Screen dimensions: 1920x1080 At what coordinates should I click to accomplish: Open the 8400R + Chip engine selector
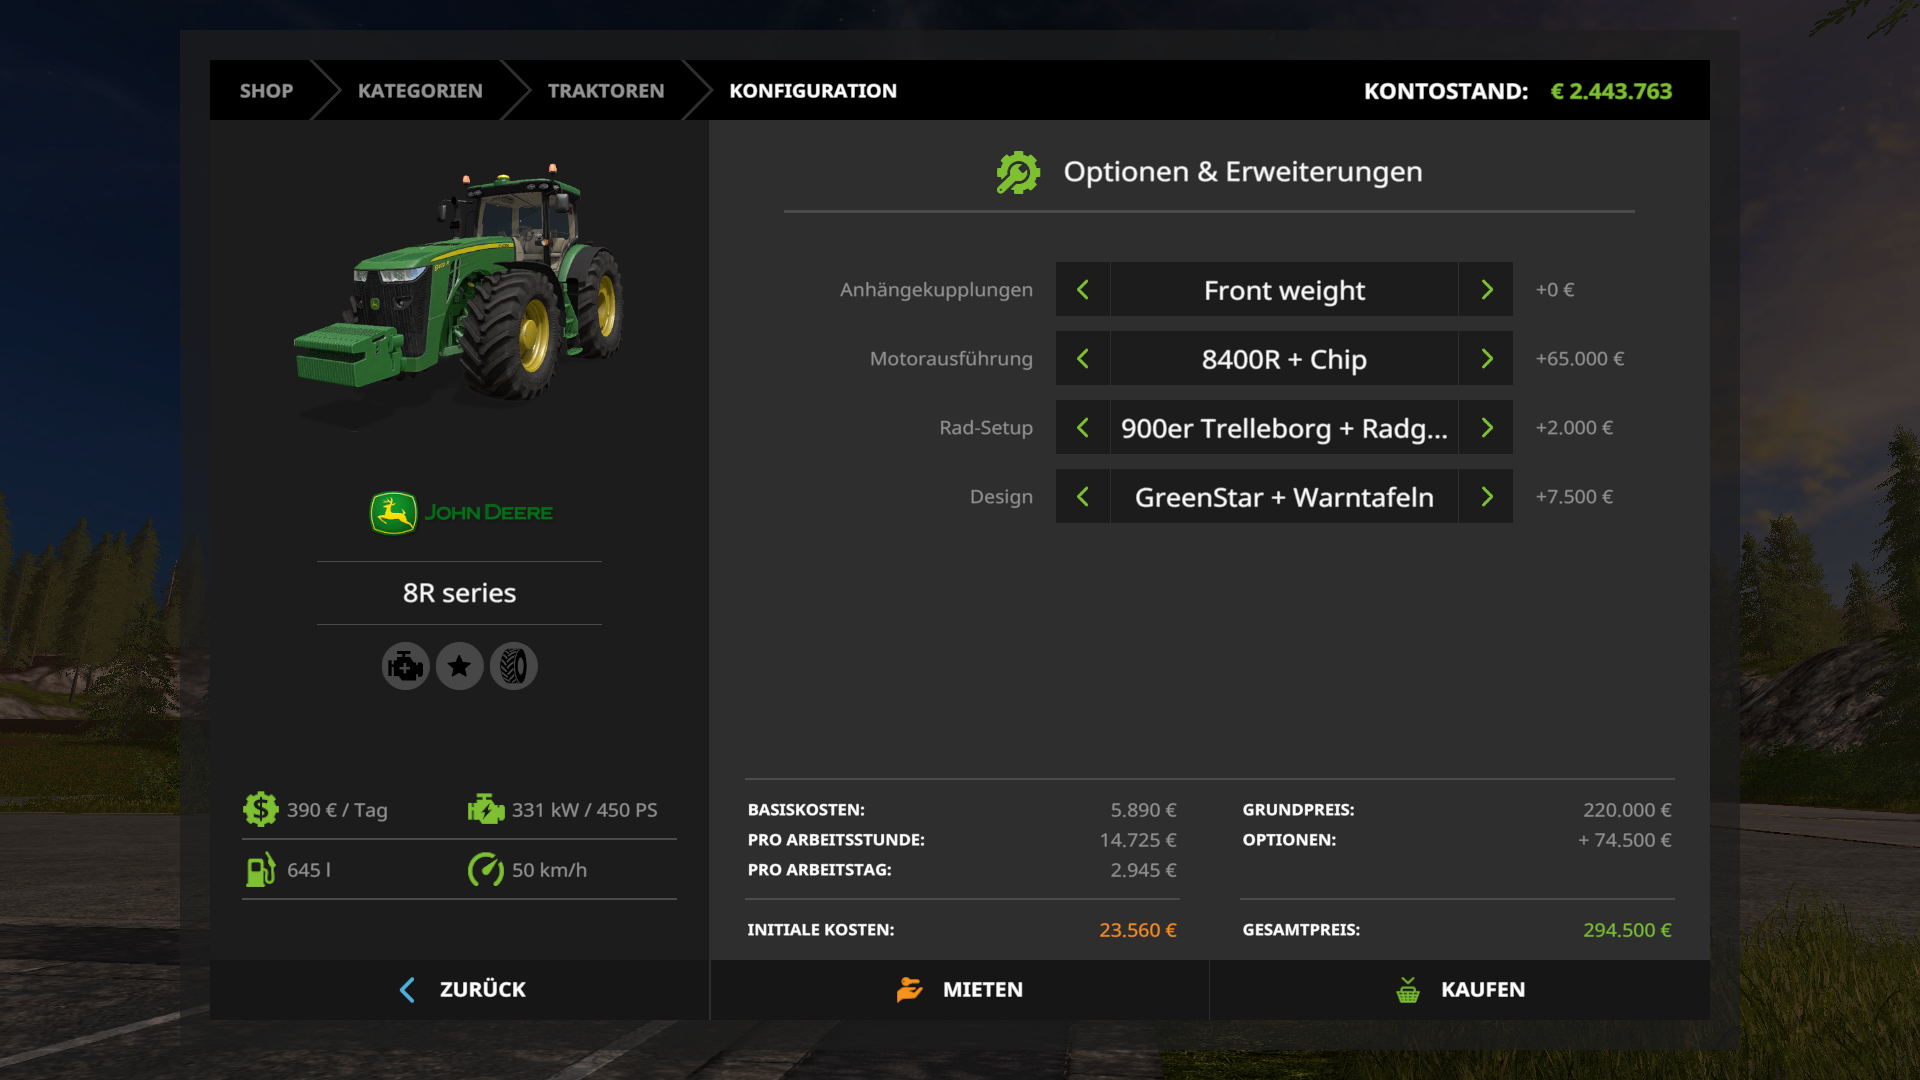pyautogui.click(x=1284, y=359)
